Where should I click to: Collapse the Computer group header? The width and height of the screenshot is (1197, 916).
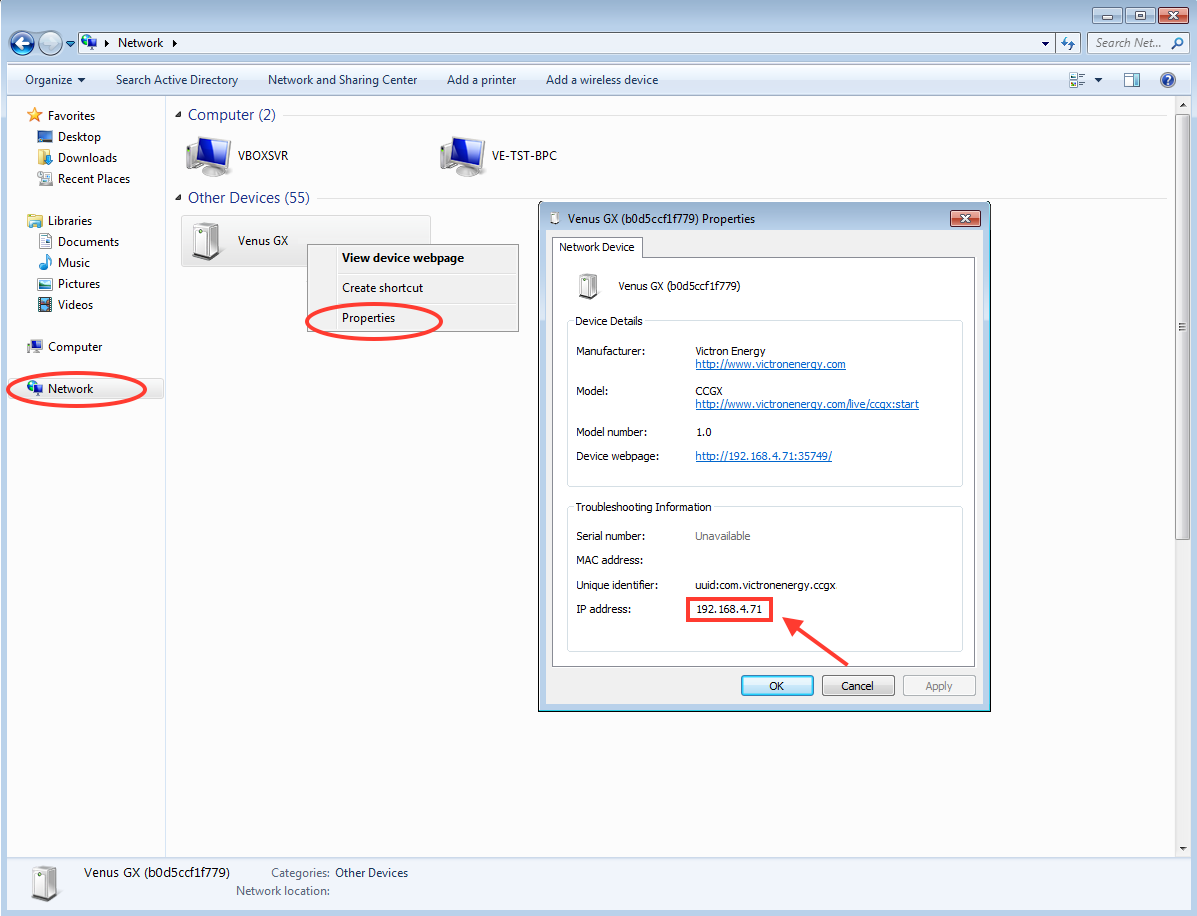pyautogui.click(x=178, y=115)
